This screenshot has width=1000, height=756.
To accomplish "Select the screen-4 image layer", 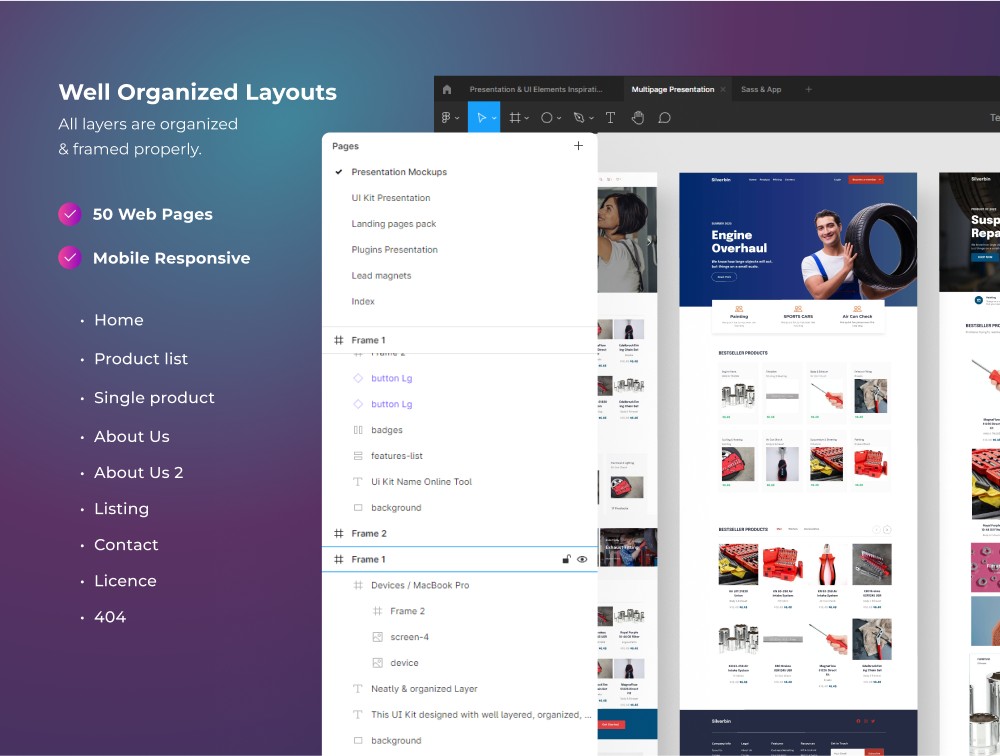I will click(409, 637).
